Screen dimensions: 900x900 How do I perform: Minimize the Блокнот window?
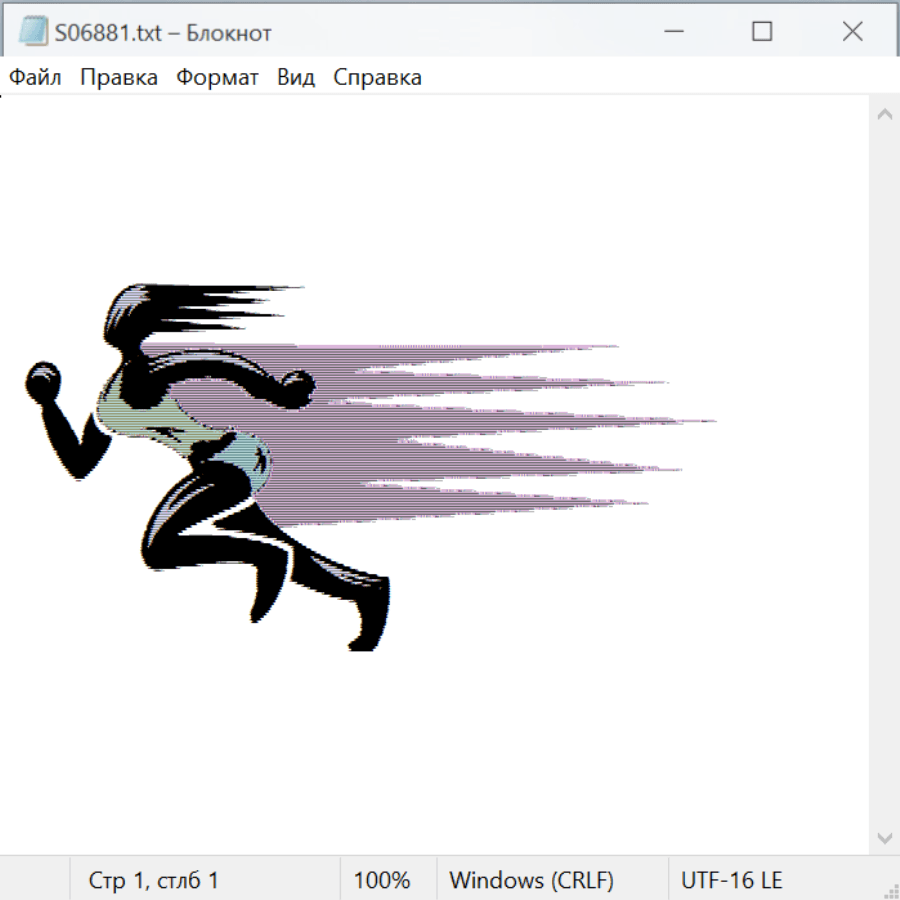(673, 32)
